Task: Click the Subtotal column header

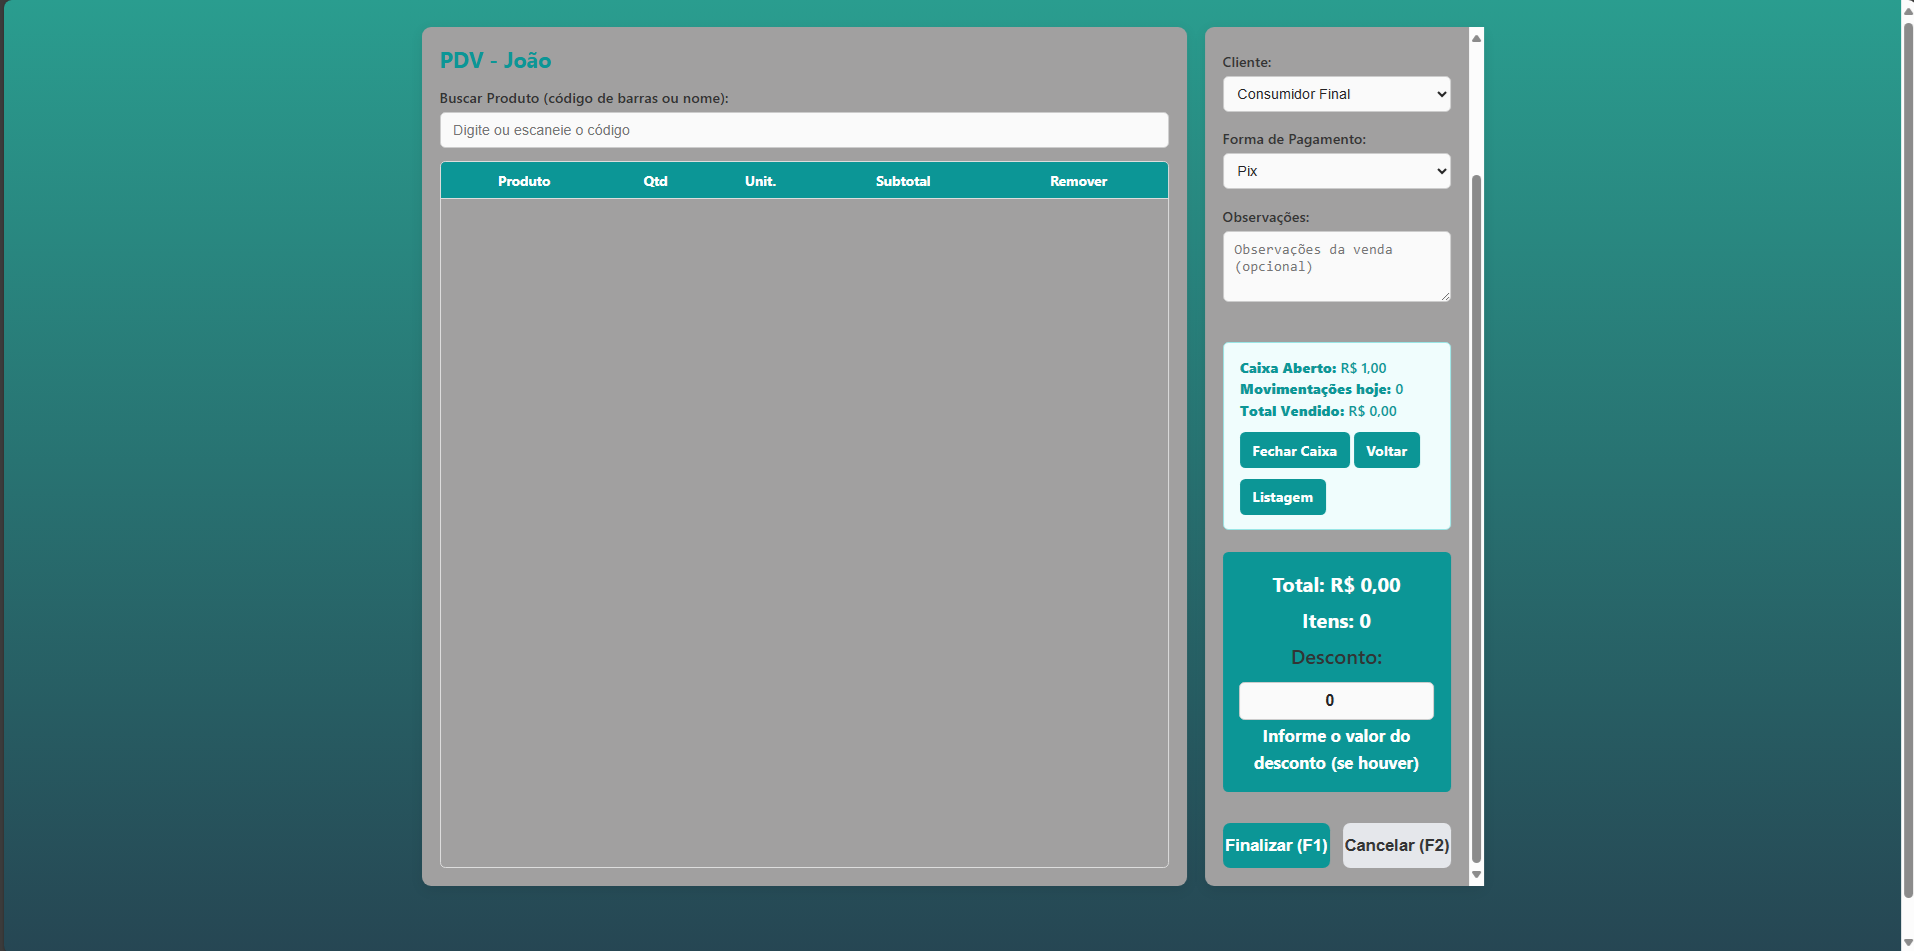Action: point(903,181)
